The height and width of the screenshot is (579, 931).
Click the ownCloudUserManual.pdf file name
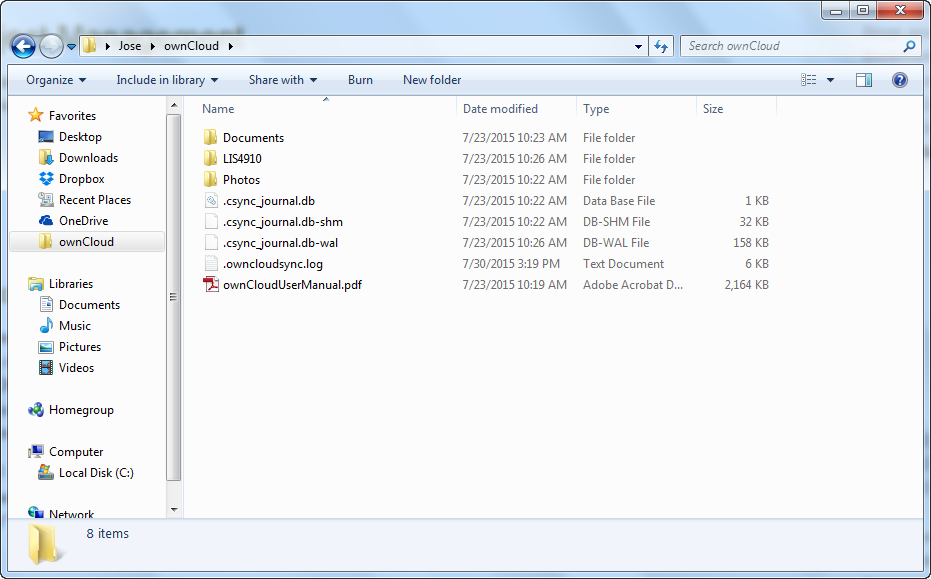click(292, 284)
